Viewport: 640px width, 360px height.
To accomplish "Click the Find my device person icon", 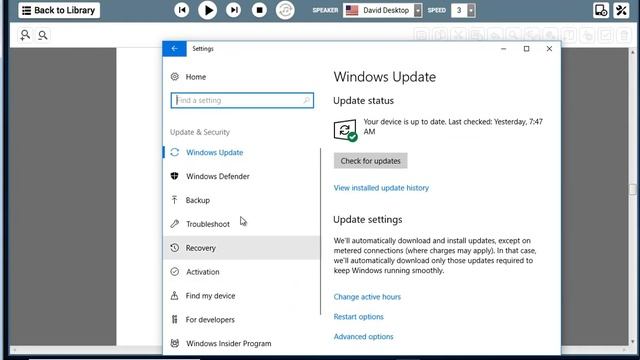I will pyautogui.click(x=174, y=296).
